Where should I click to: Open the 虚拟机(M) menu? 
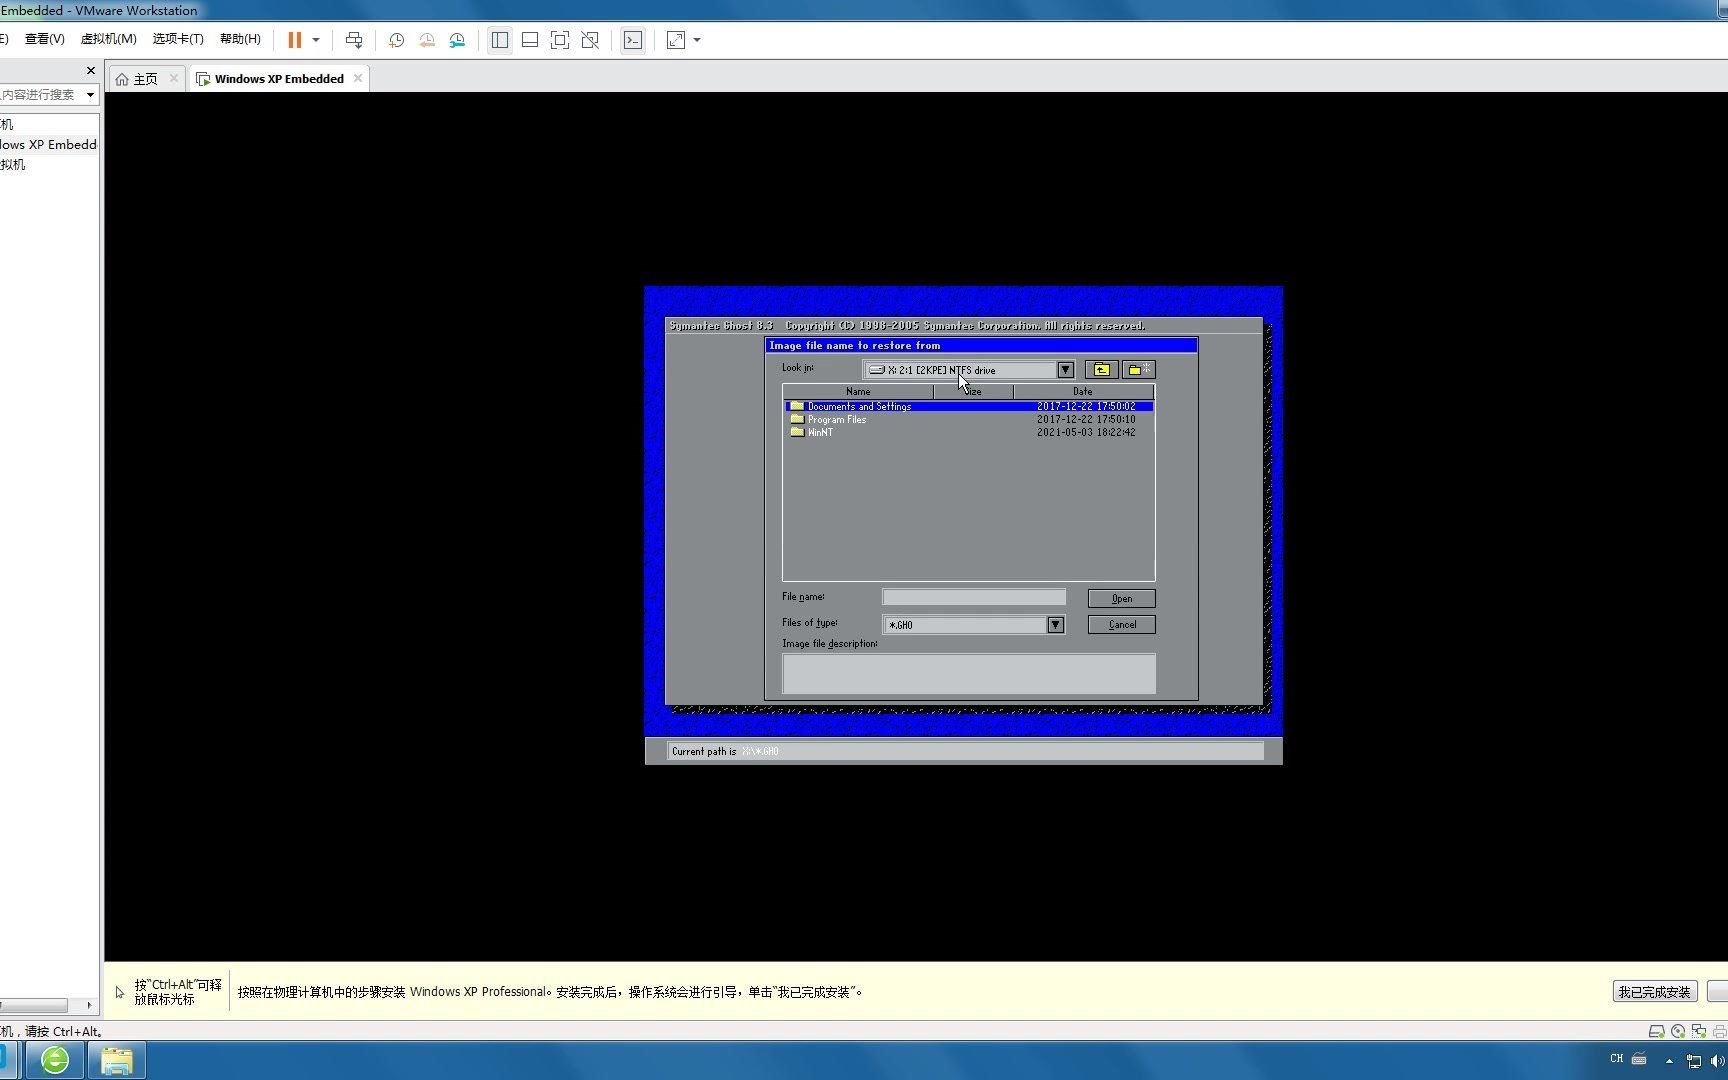tap(108, 39)
